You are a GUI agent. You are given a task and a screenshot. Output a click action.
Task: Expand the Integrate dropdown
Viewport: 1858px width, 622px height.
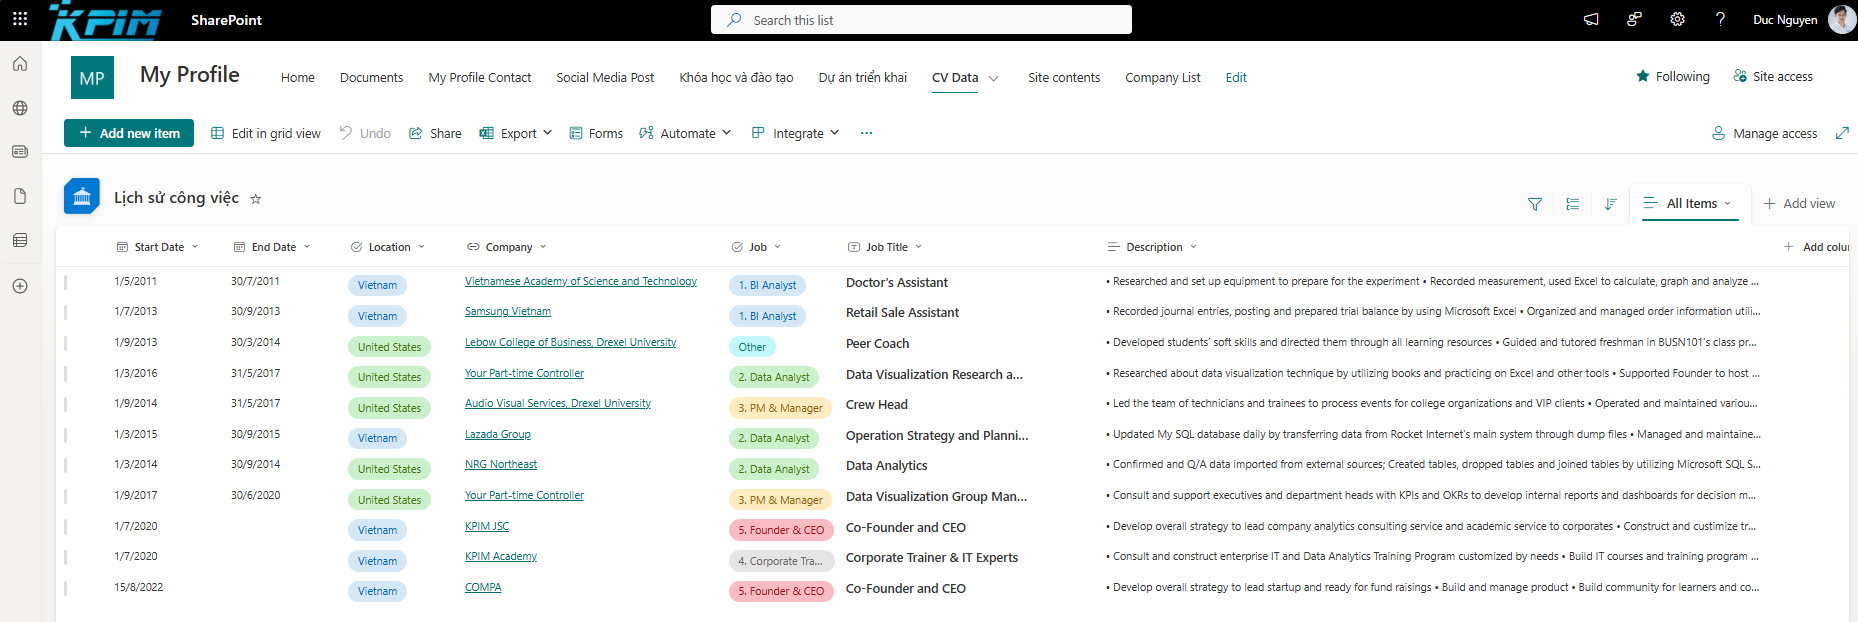835,133
